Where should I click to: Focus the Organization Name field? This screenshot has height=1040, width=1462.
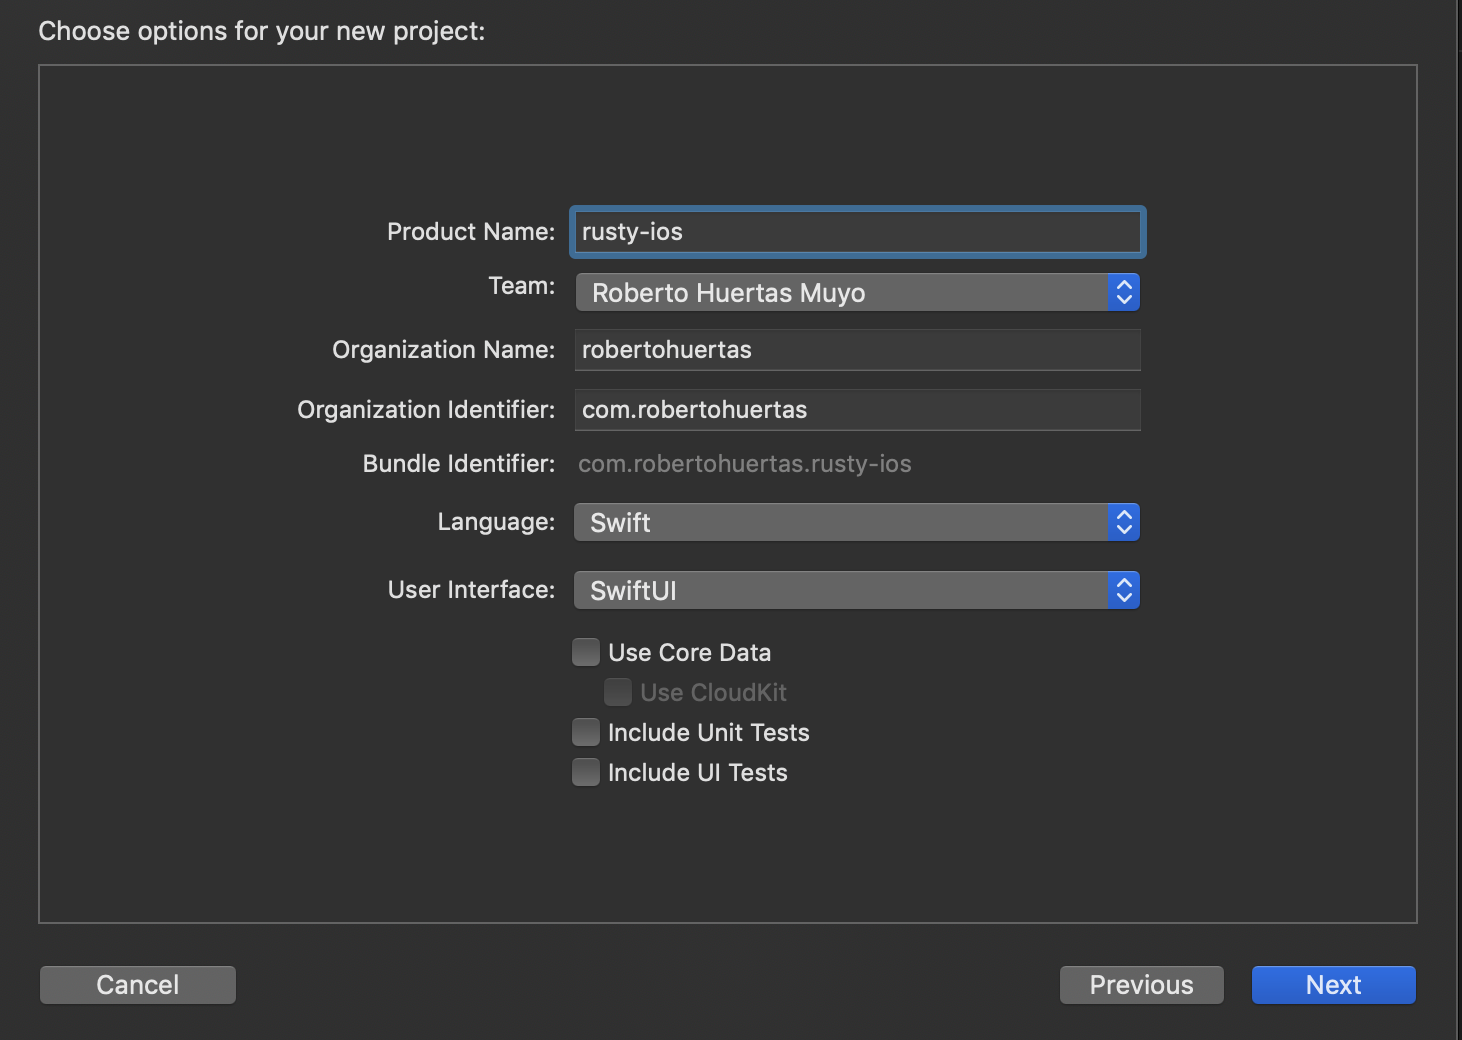(857, 349)
